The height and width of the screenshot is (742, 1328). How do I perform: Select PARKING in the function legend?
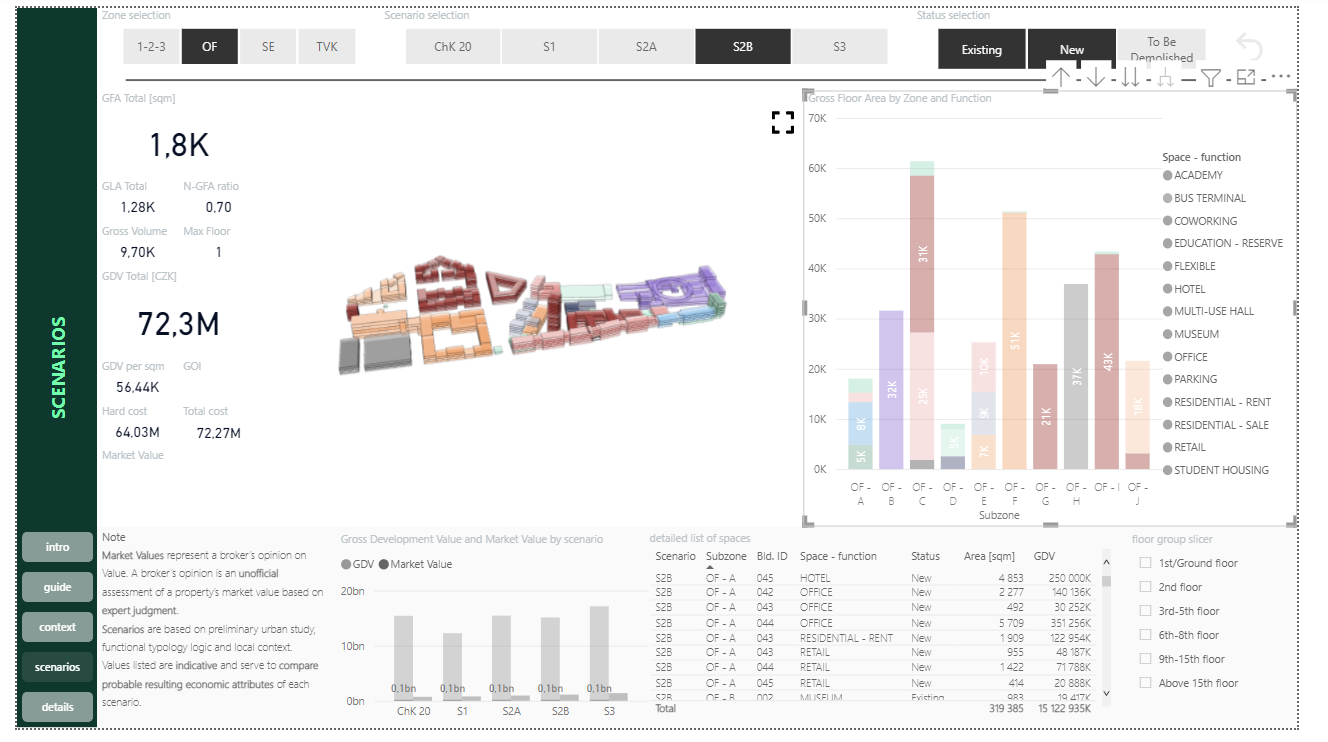point(1190,379)
